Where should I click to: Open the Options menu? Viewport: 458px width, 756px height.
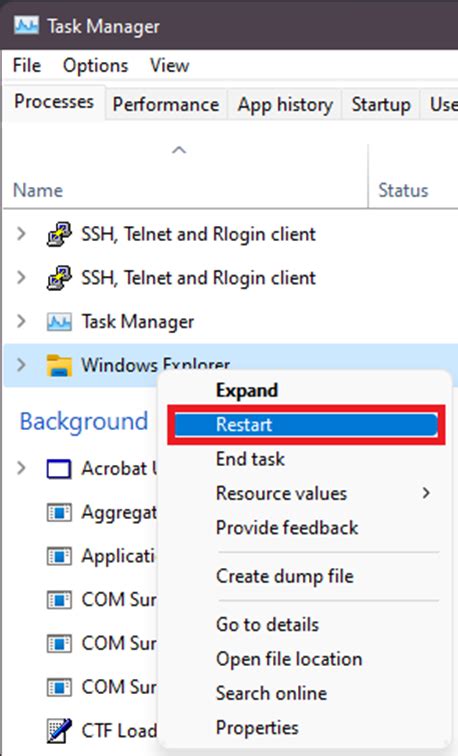click(x=95, y=66)
